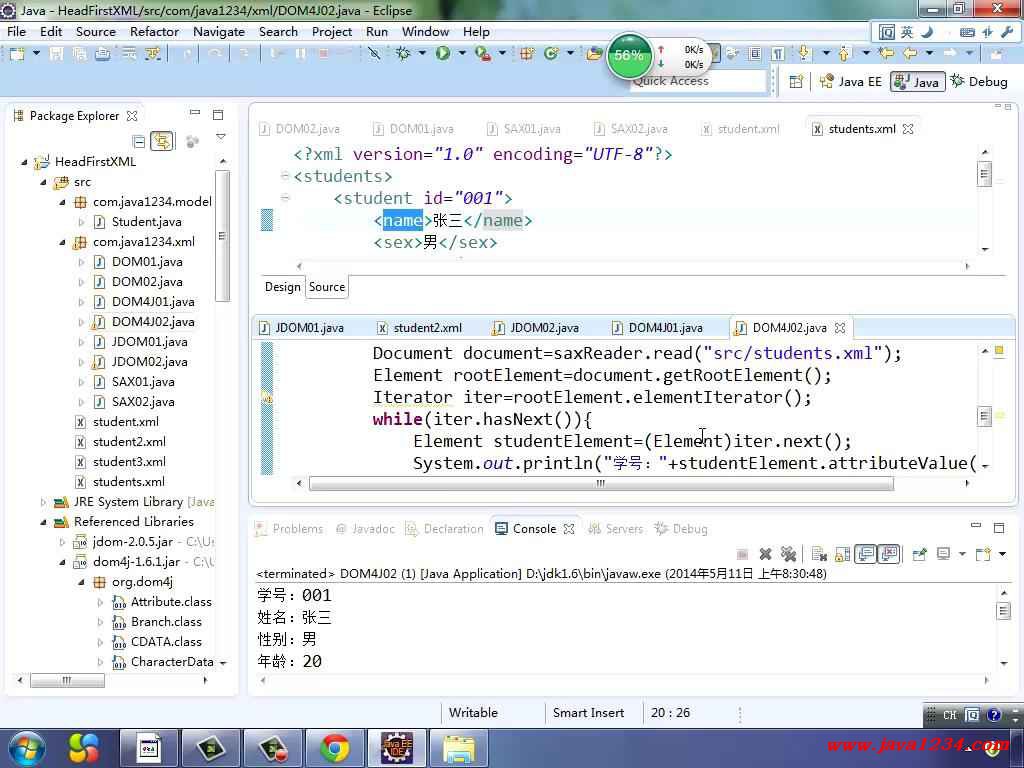Screen dimensions: 1024x768
Task: Select the Java perspective button
Action: click(918, 82)
